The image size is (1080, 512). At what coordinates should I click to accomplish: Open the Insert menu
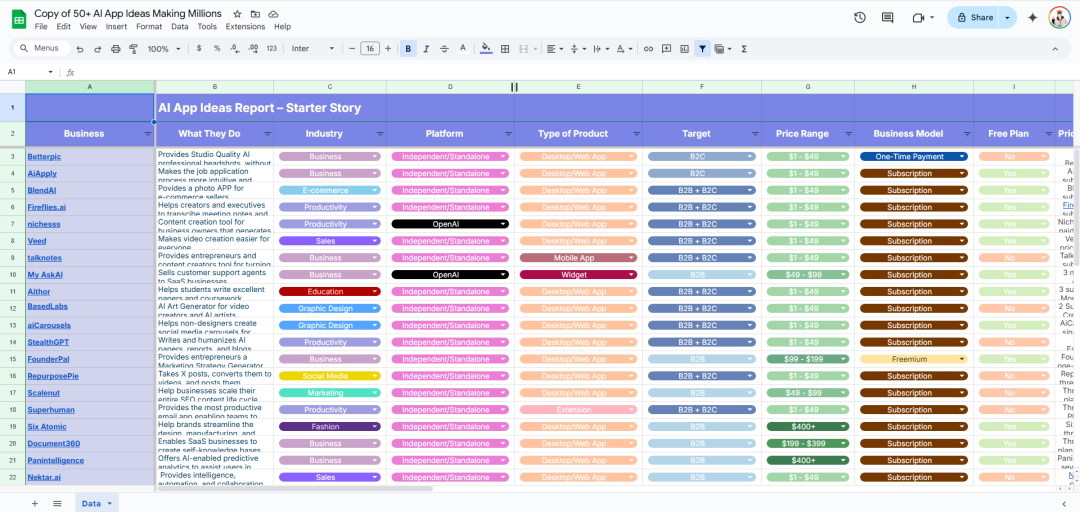pos(116,27)
